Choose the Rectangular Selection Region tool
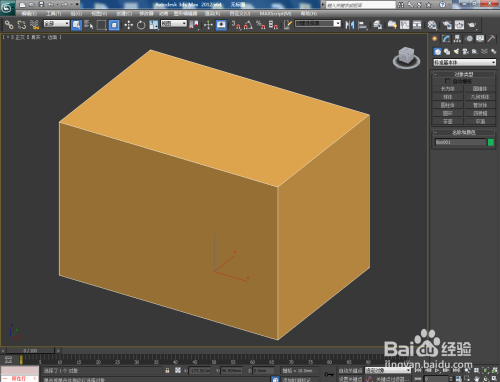 101,25
